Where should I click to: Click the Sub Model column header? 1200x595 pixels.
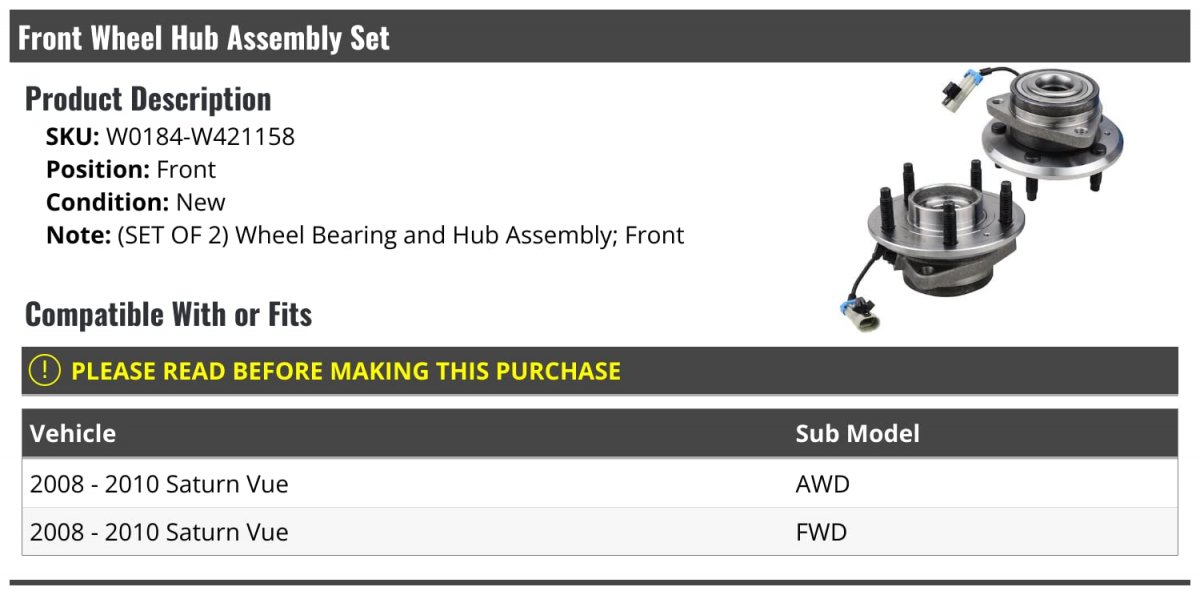(857, 434)
